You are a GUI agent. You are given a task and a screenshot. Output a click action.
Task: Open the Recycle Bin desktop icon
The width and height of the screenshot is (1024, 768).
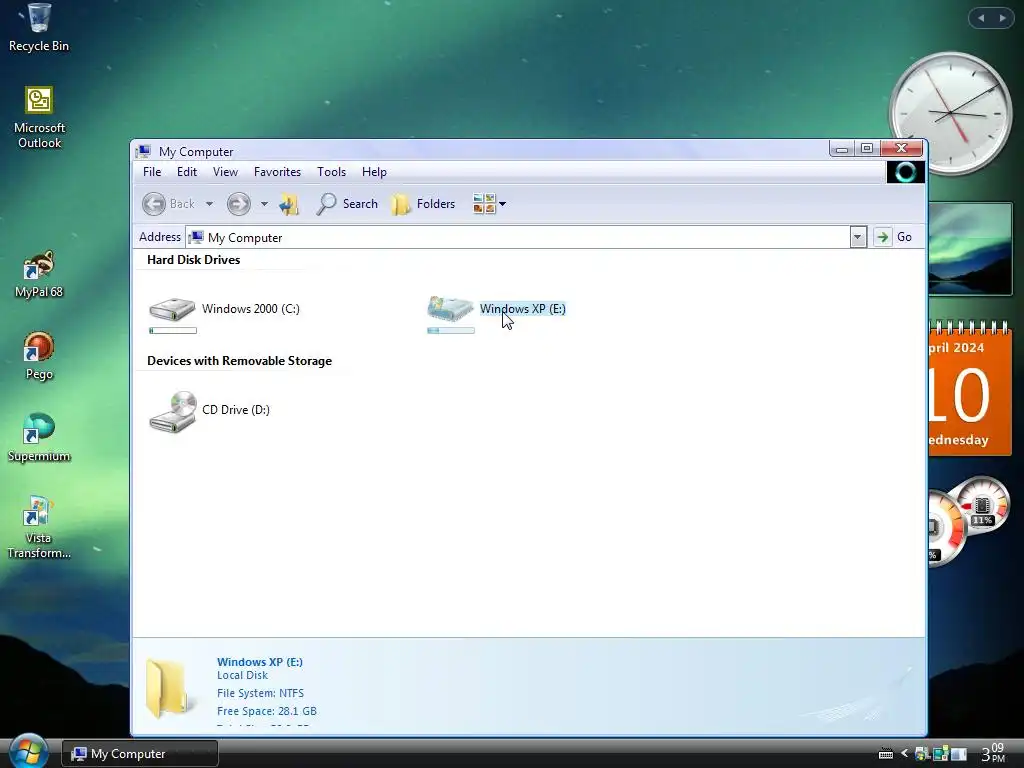39,27
